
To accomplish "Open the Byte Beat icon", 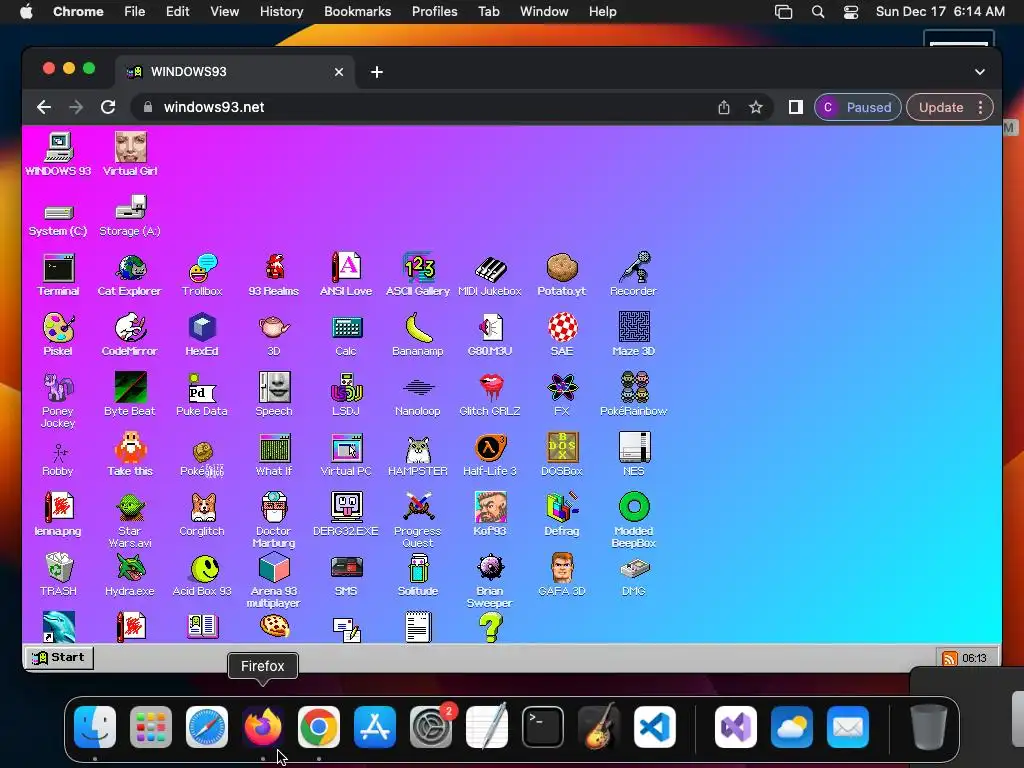I will coord(129,394).
